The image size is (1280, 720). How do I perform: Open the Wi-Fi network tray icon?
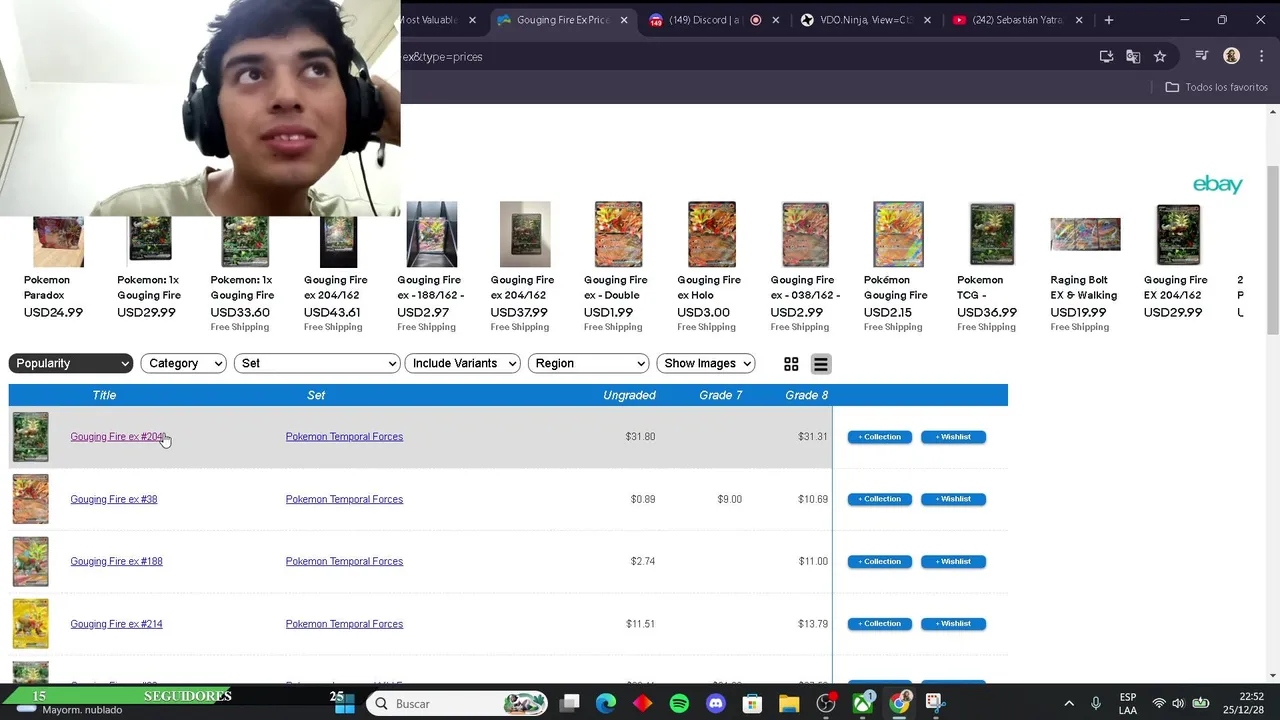[1159, 704]
